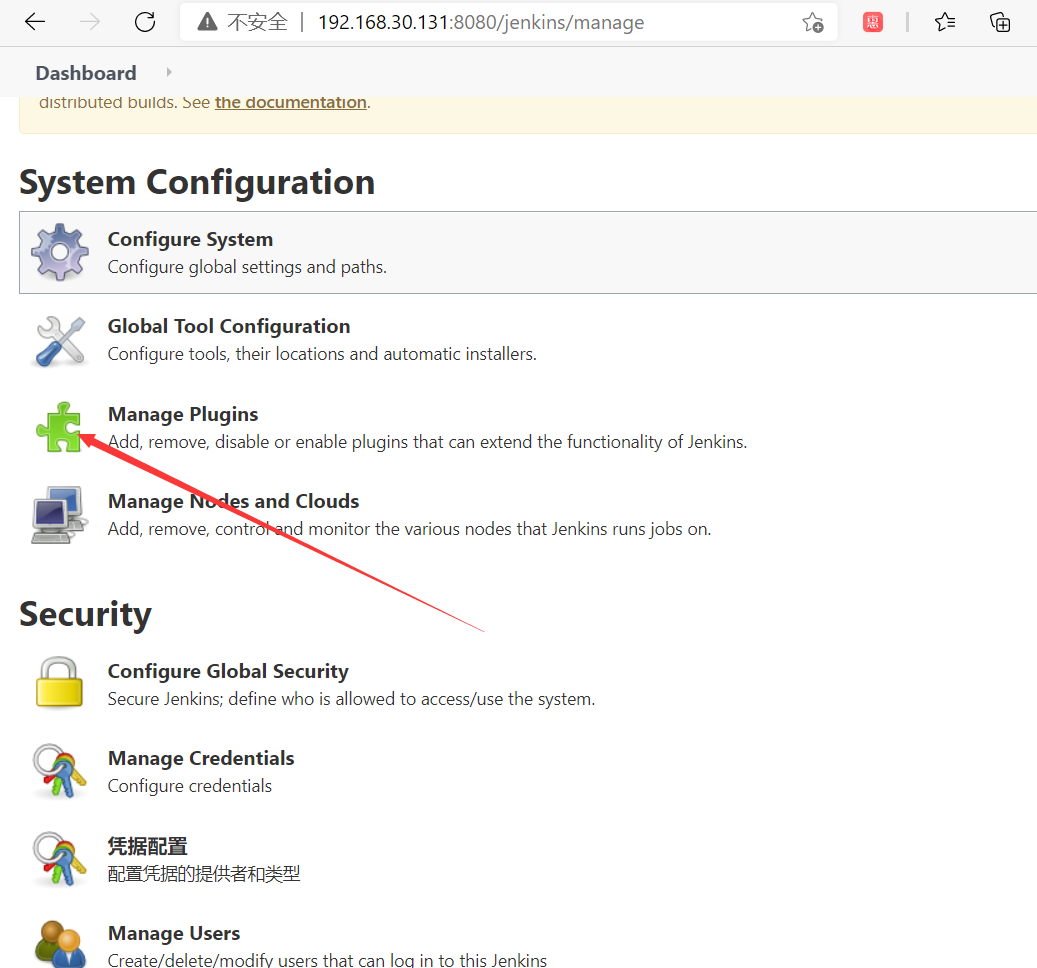
Task: Click the Global Tool Configuration wrench icon
Action: click(60, 341)
